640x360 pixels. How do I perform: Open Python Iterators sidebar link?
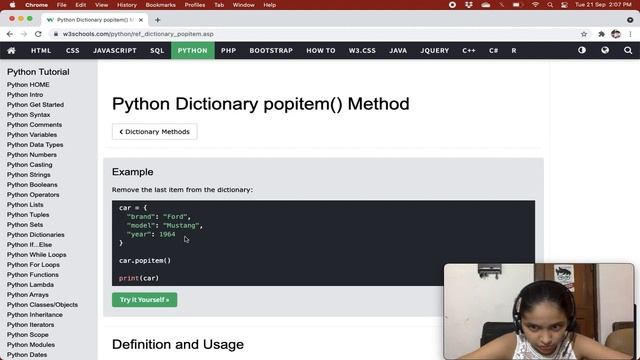click(x=31, y=324)
